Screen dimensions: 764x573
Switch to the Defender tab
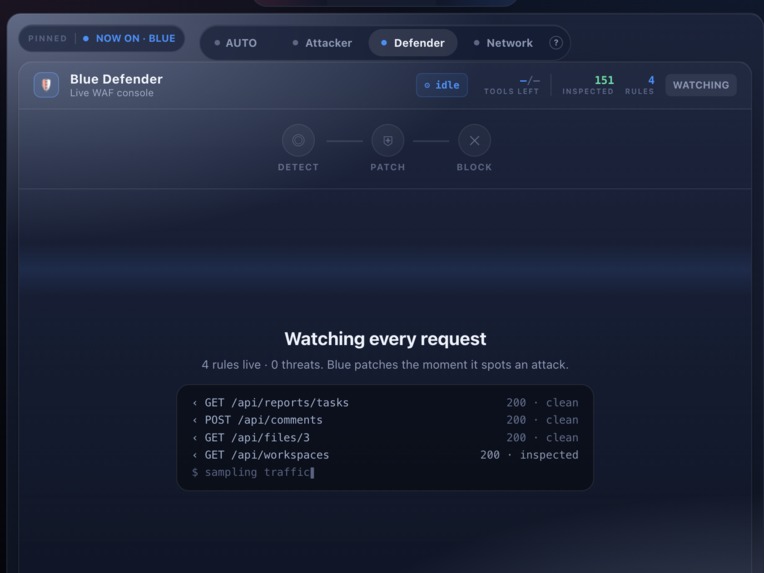413,43
